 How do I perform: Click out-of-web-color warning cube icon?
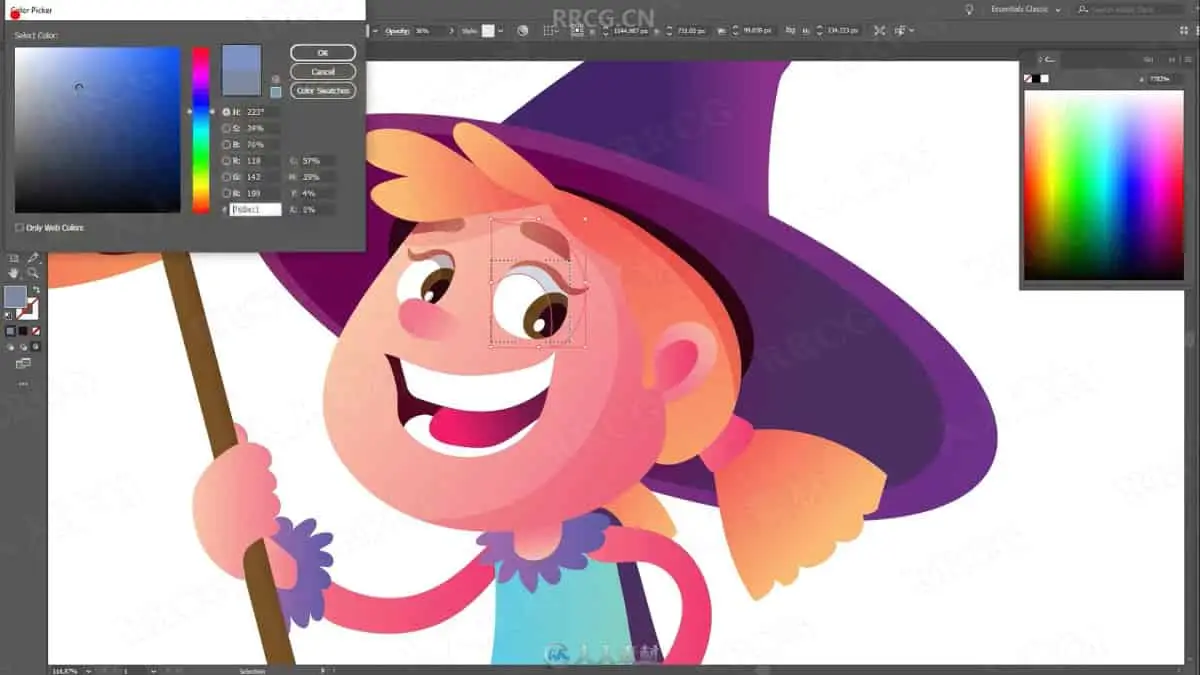click(x=276, y=79)
